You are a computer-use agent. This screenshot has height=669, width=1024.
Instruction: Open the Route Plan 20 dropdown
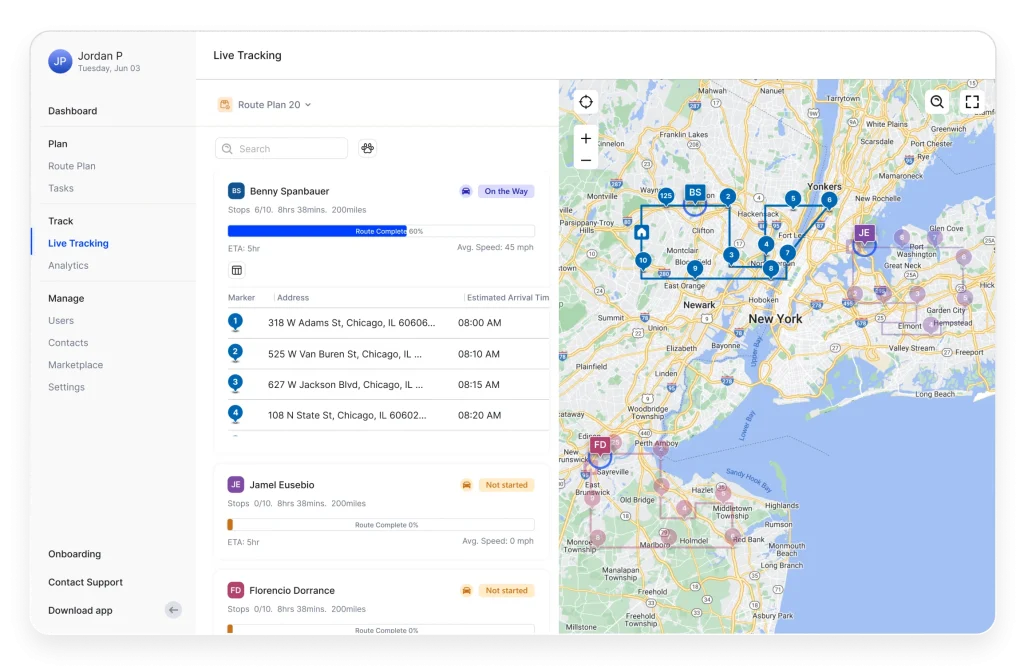click(274, 105)
